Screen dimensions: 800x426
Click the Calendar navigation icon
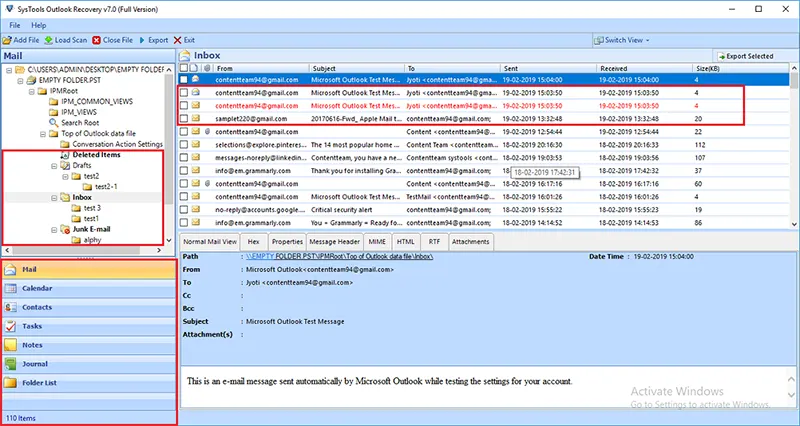click(11, 288)
